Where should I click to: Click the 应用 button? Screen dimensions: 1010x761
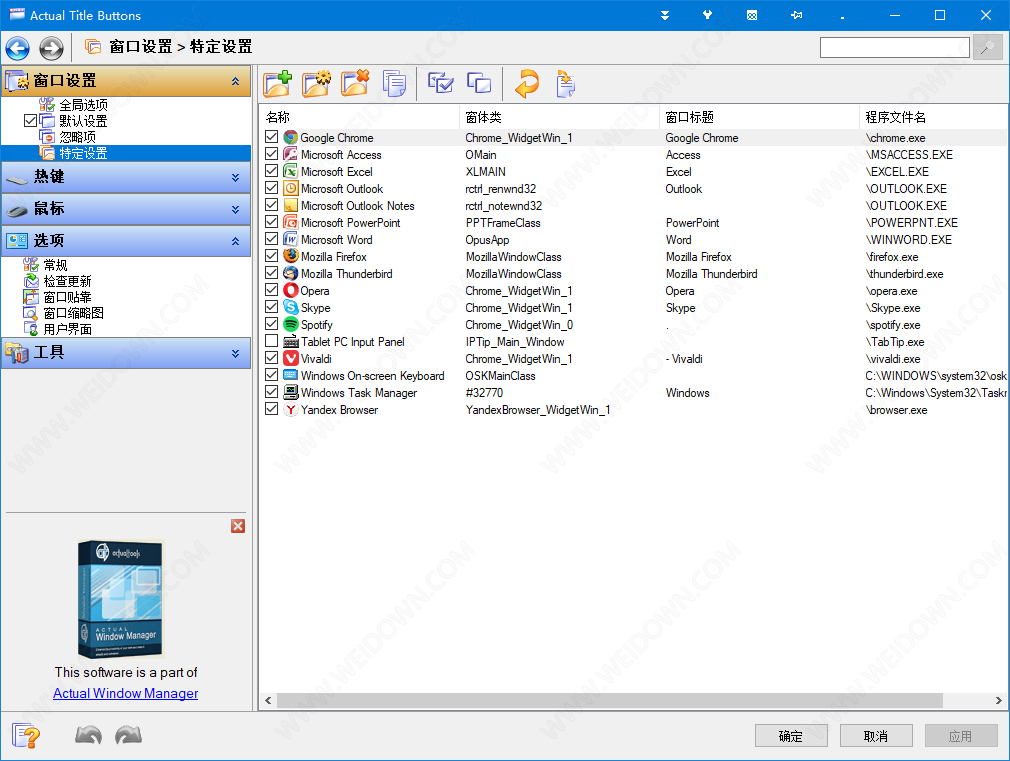[x=961, y=736]
